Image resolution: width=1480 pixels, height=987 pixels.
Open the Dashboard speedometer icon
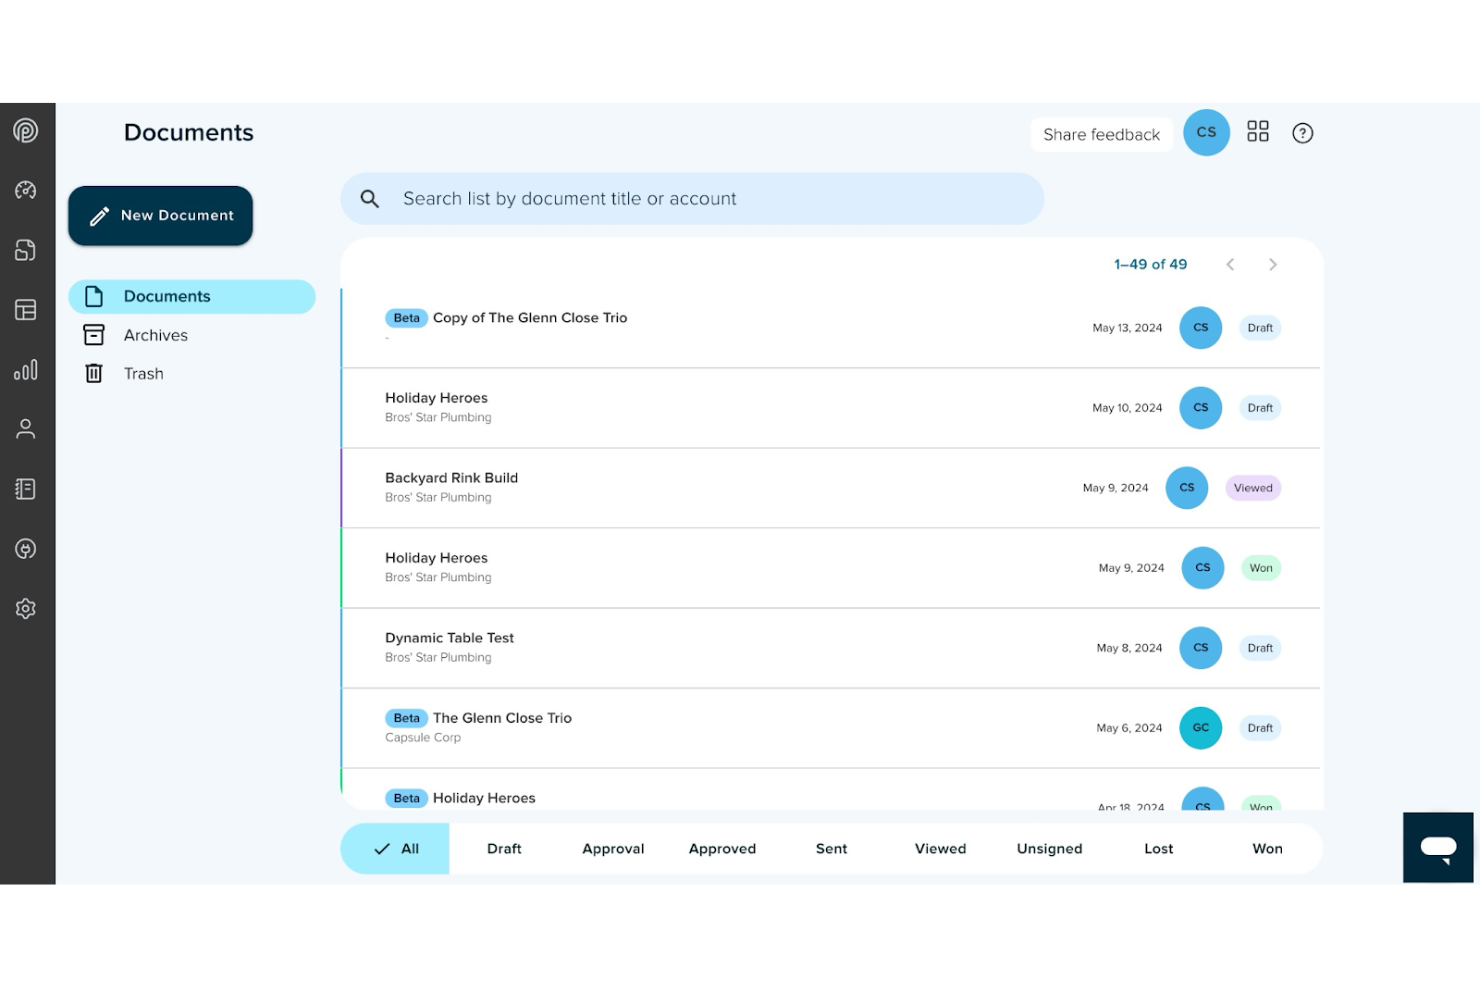[x=25, y=190]
